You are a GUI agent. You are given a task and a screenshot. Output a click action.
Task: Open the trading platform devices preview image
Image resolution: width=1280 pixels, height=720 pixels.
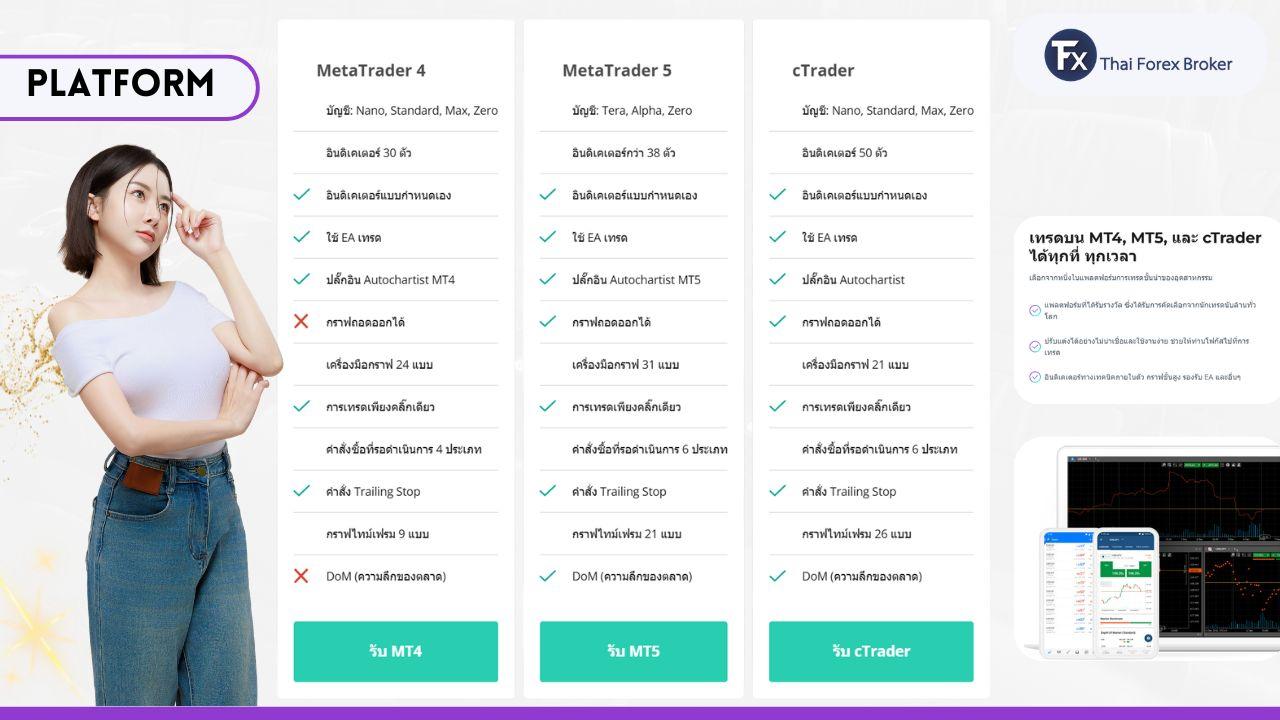[x=1150, y=550]
